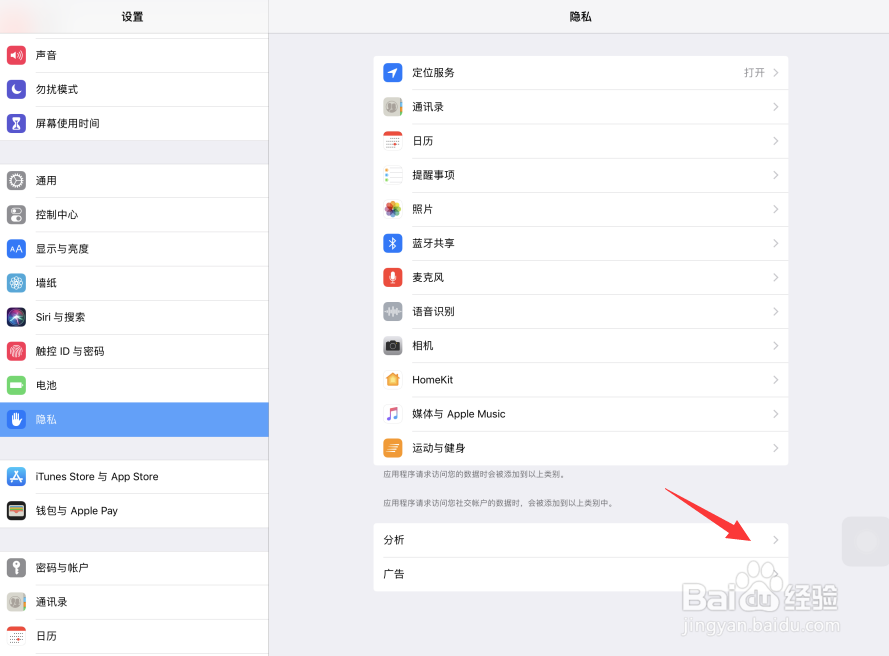Click the Siri 与搜索 icon
Viewport: 889px width, 656px height.
[16, 317]
